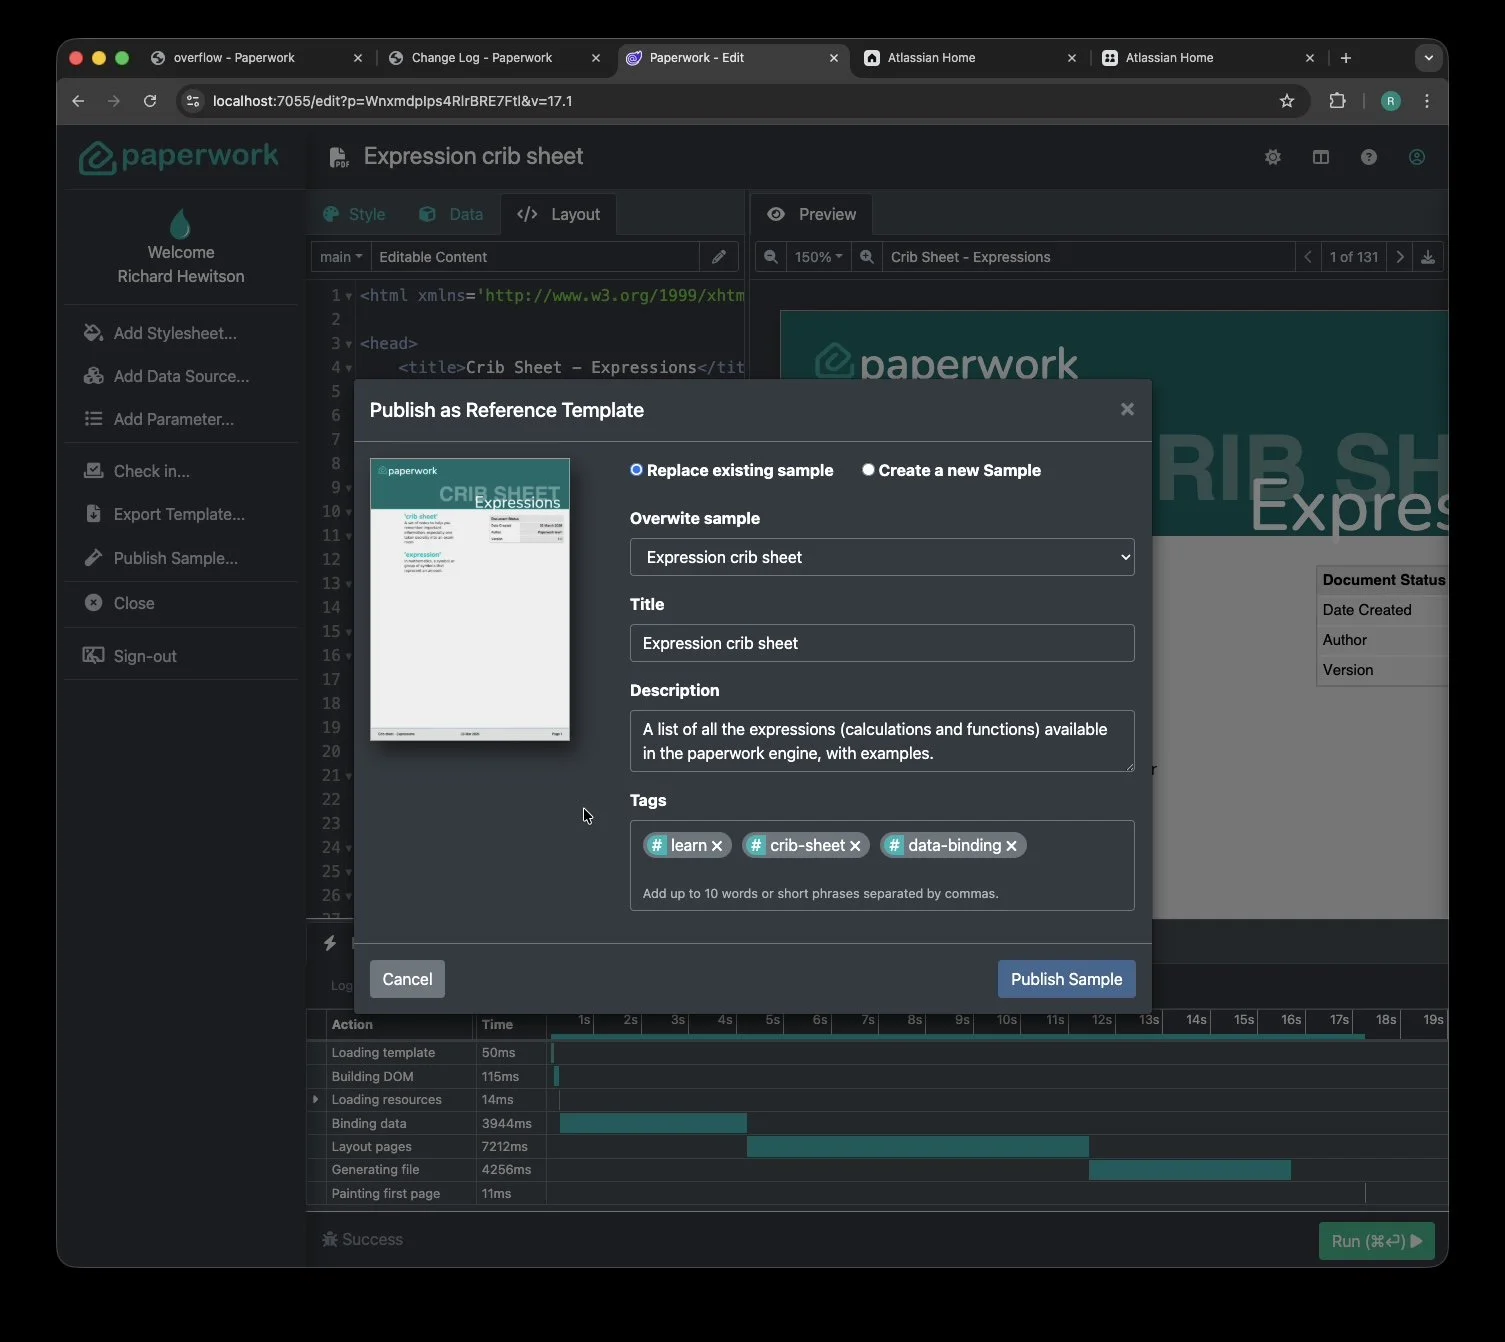Toggle the theme settings sun icon
The height and width of the screenshot is (1342, 1505).
coord(1273,157)
